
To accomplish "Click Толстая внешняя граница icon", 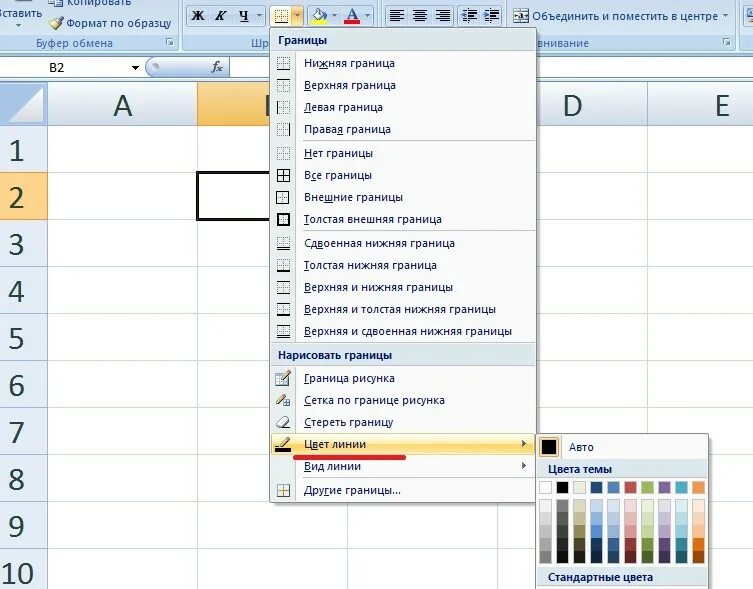I will point(283,220).
